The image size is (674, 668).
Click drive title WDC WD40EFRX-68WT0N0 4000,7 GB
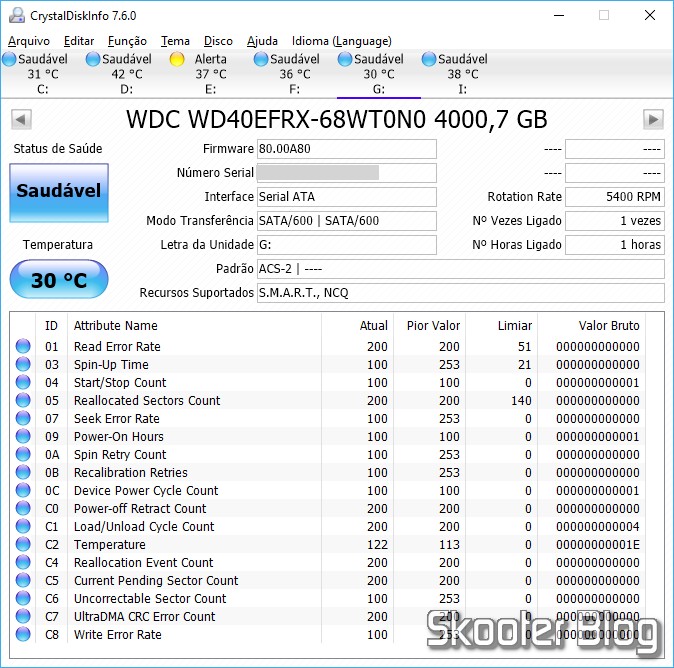tap(337, 120)
